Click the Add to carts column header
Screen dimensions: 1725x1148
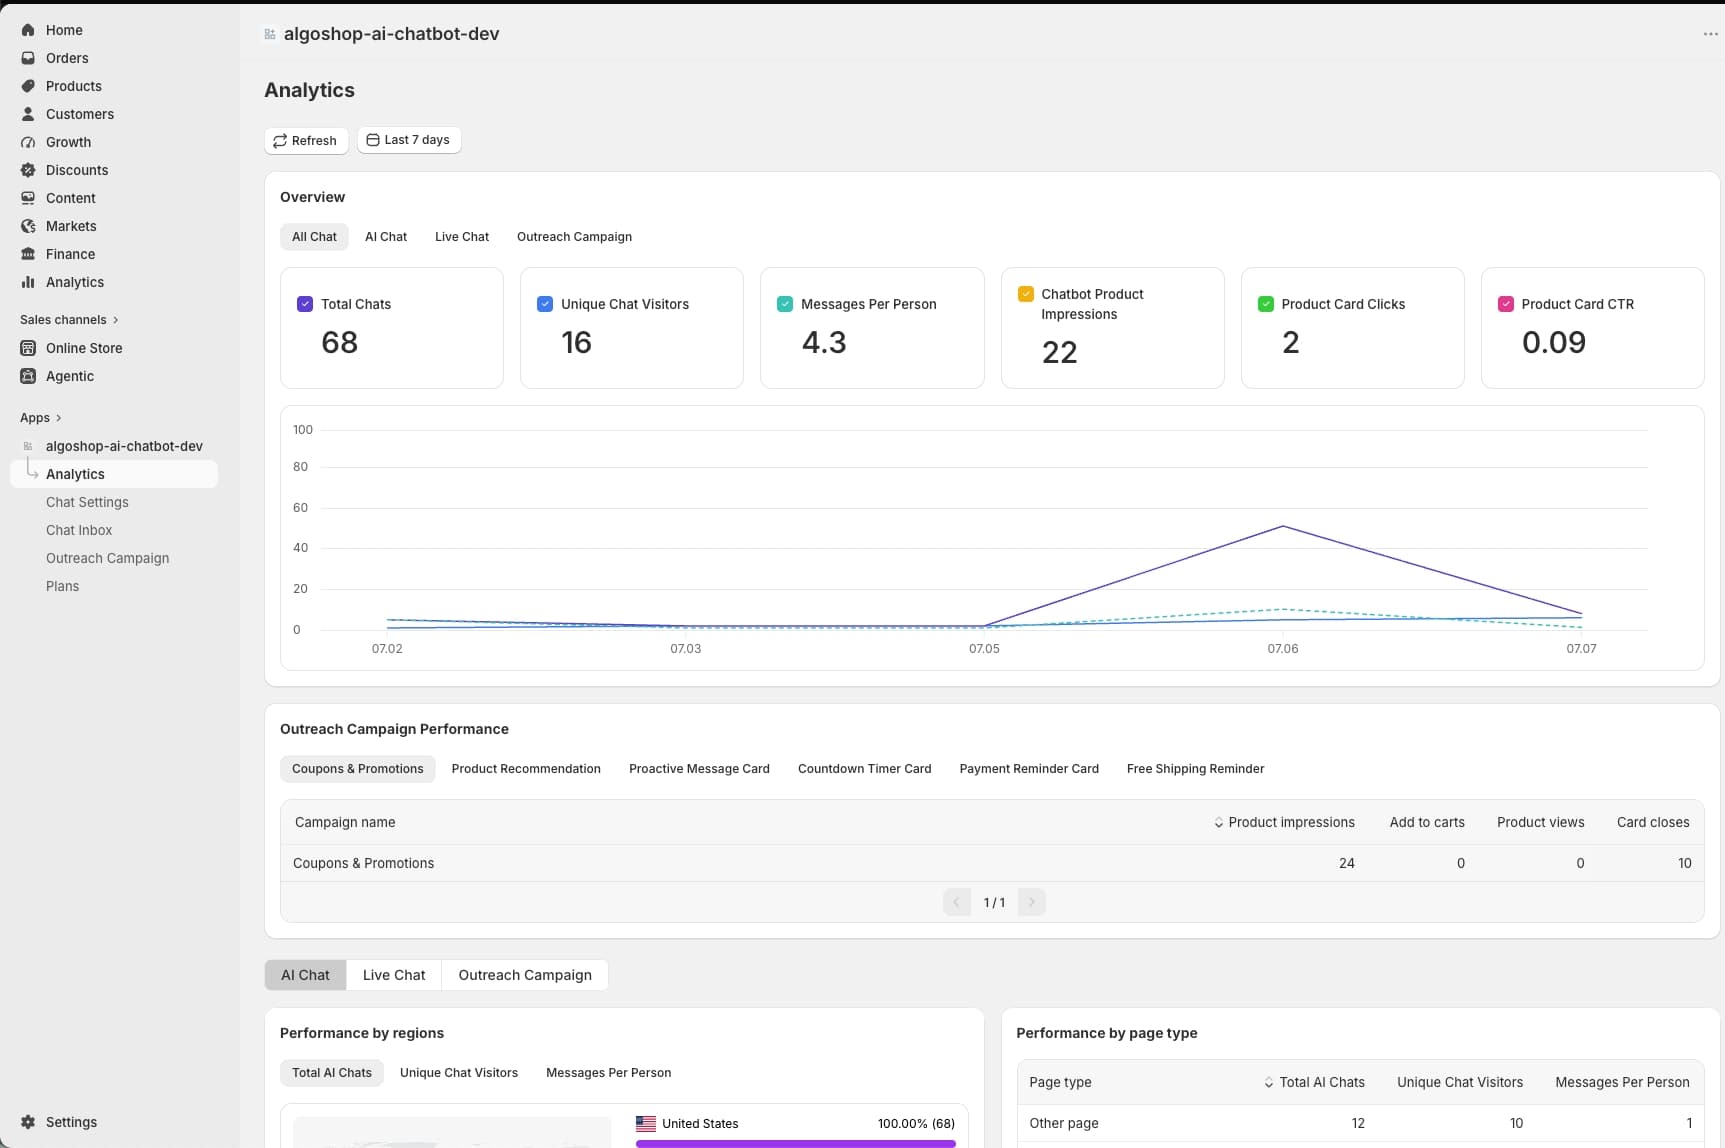(x=1427, y=822)
